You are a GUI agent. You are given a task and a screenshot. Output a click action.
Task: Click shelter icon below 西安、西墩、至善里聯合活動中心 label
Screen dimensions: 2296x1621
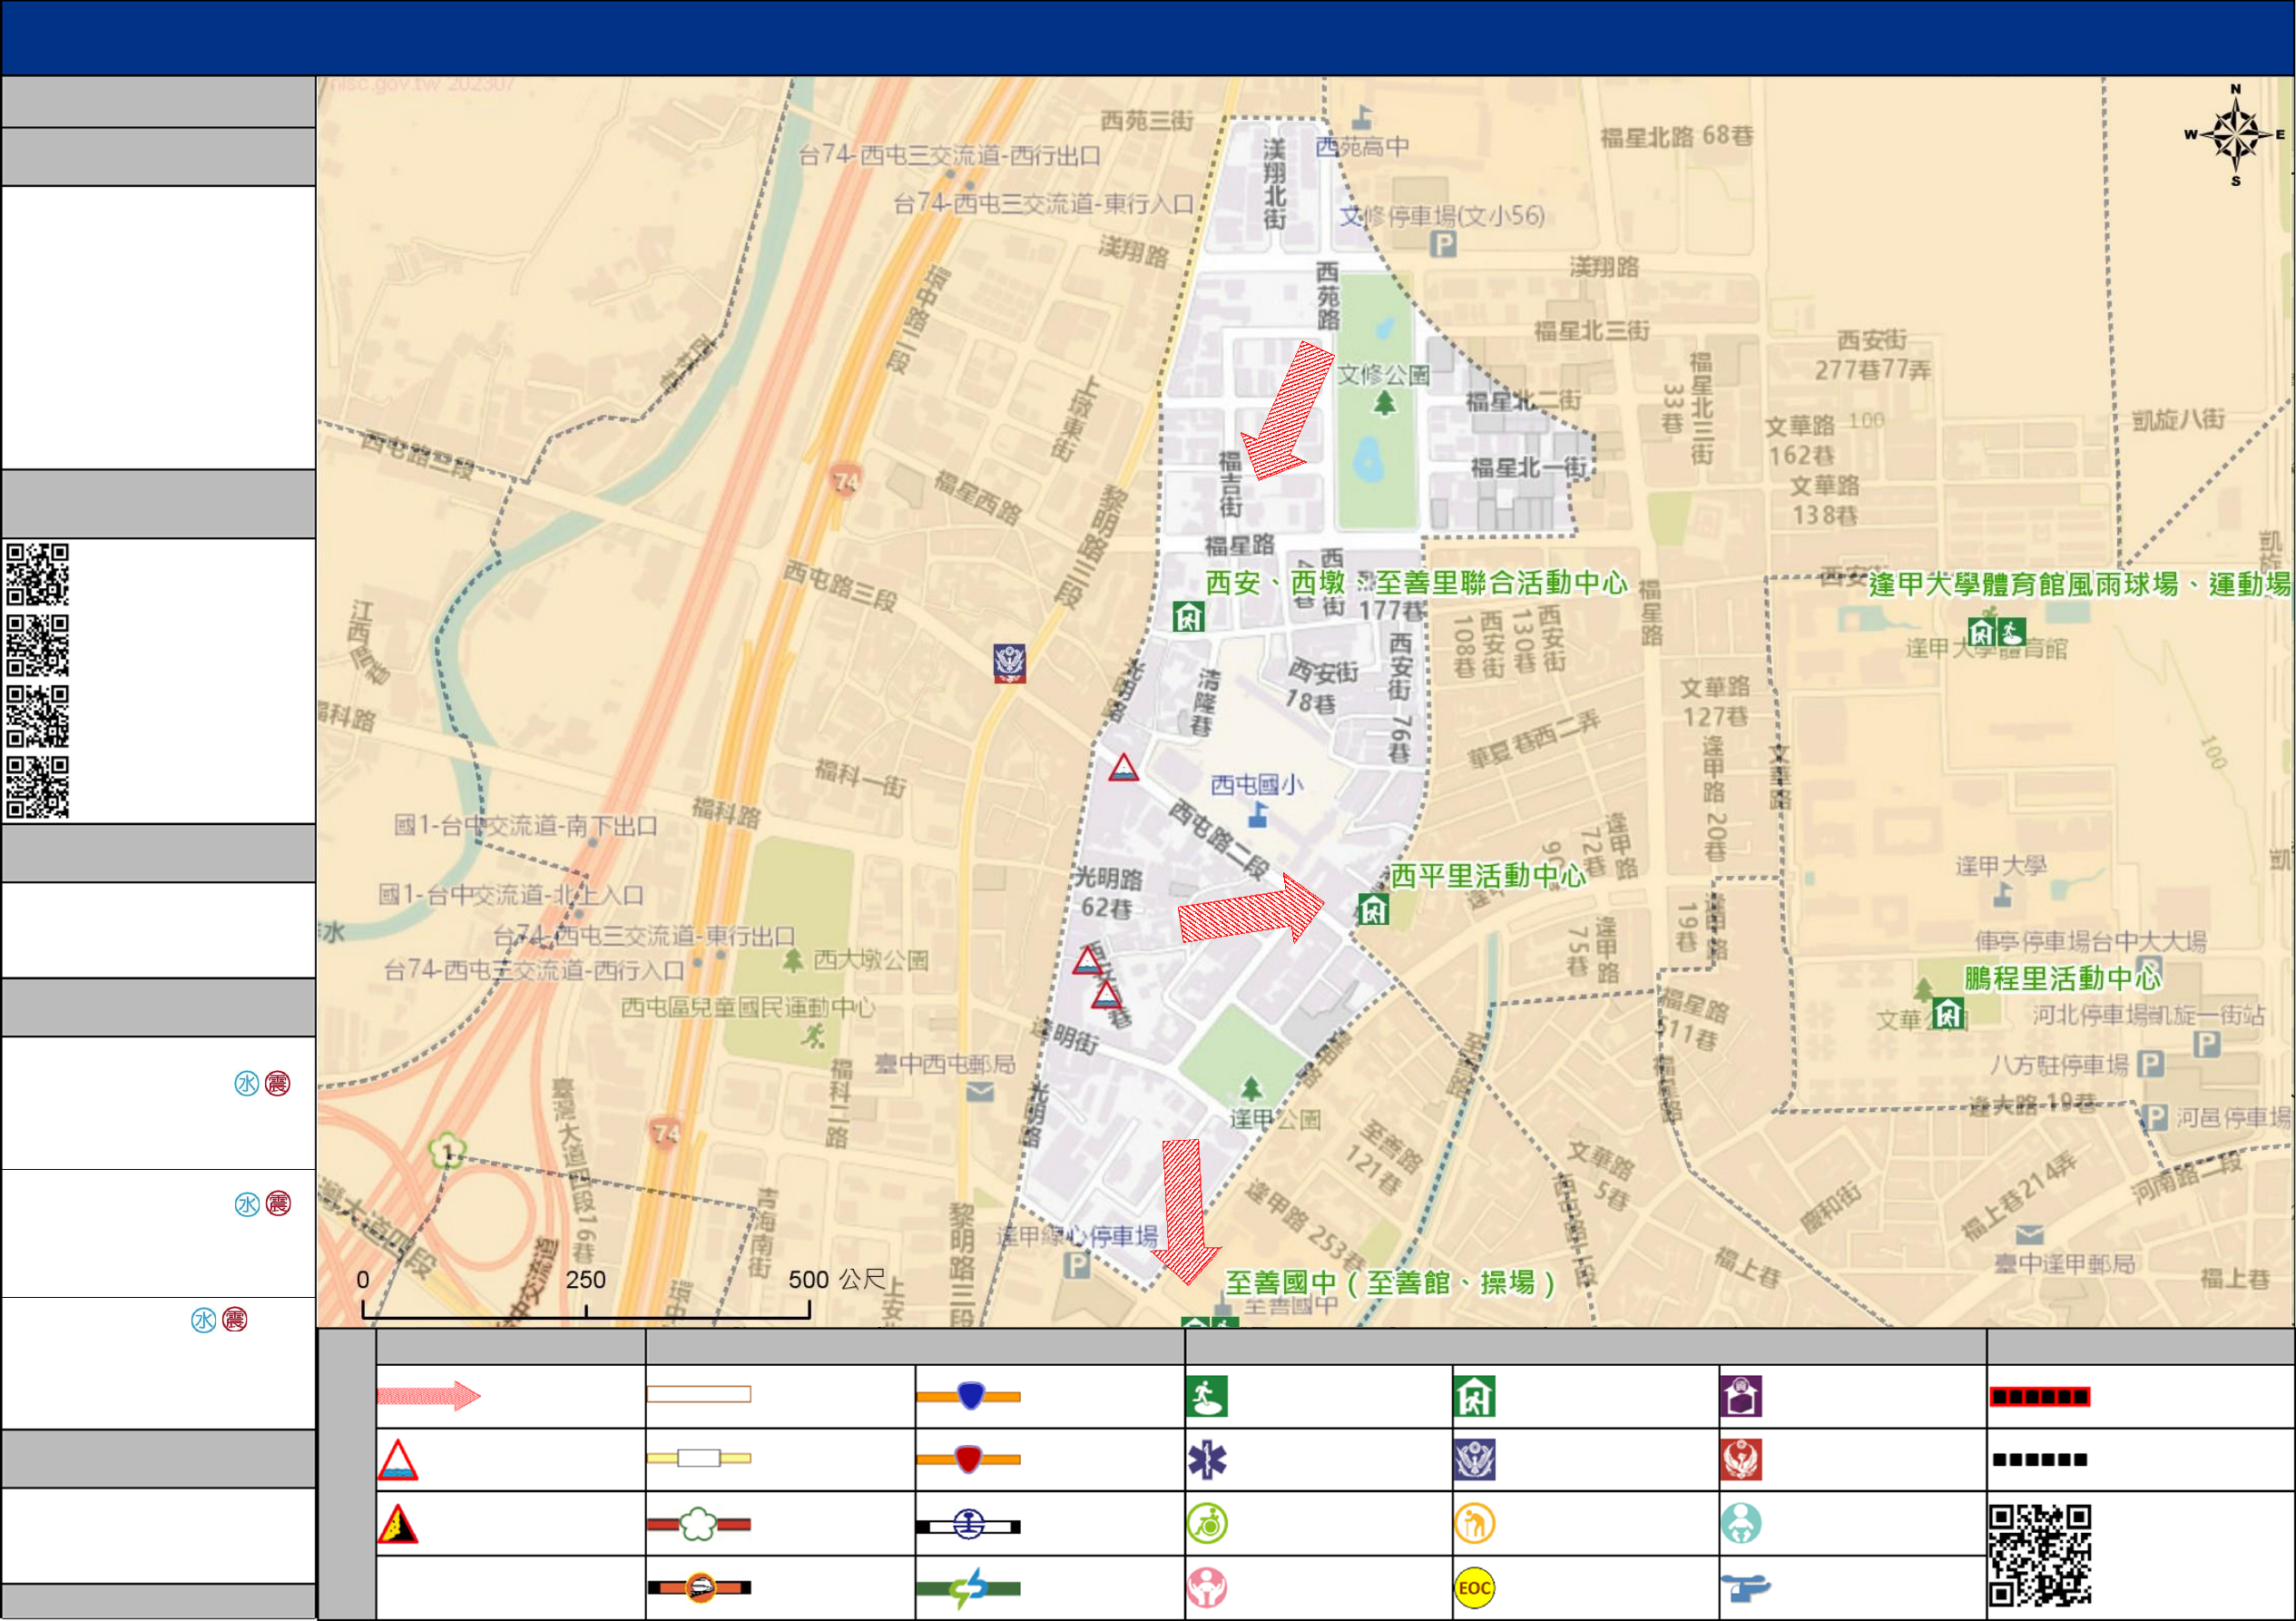(1188, 617)
